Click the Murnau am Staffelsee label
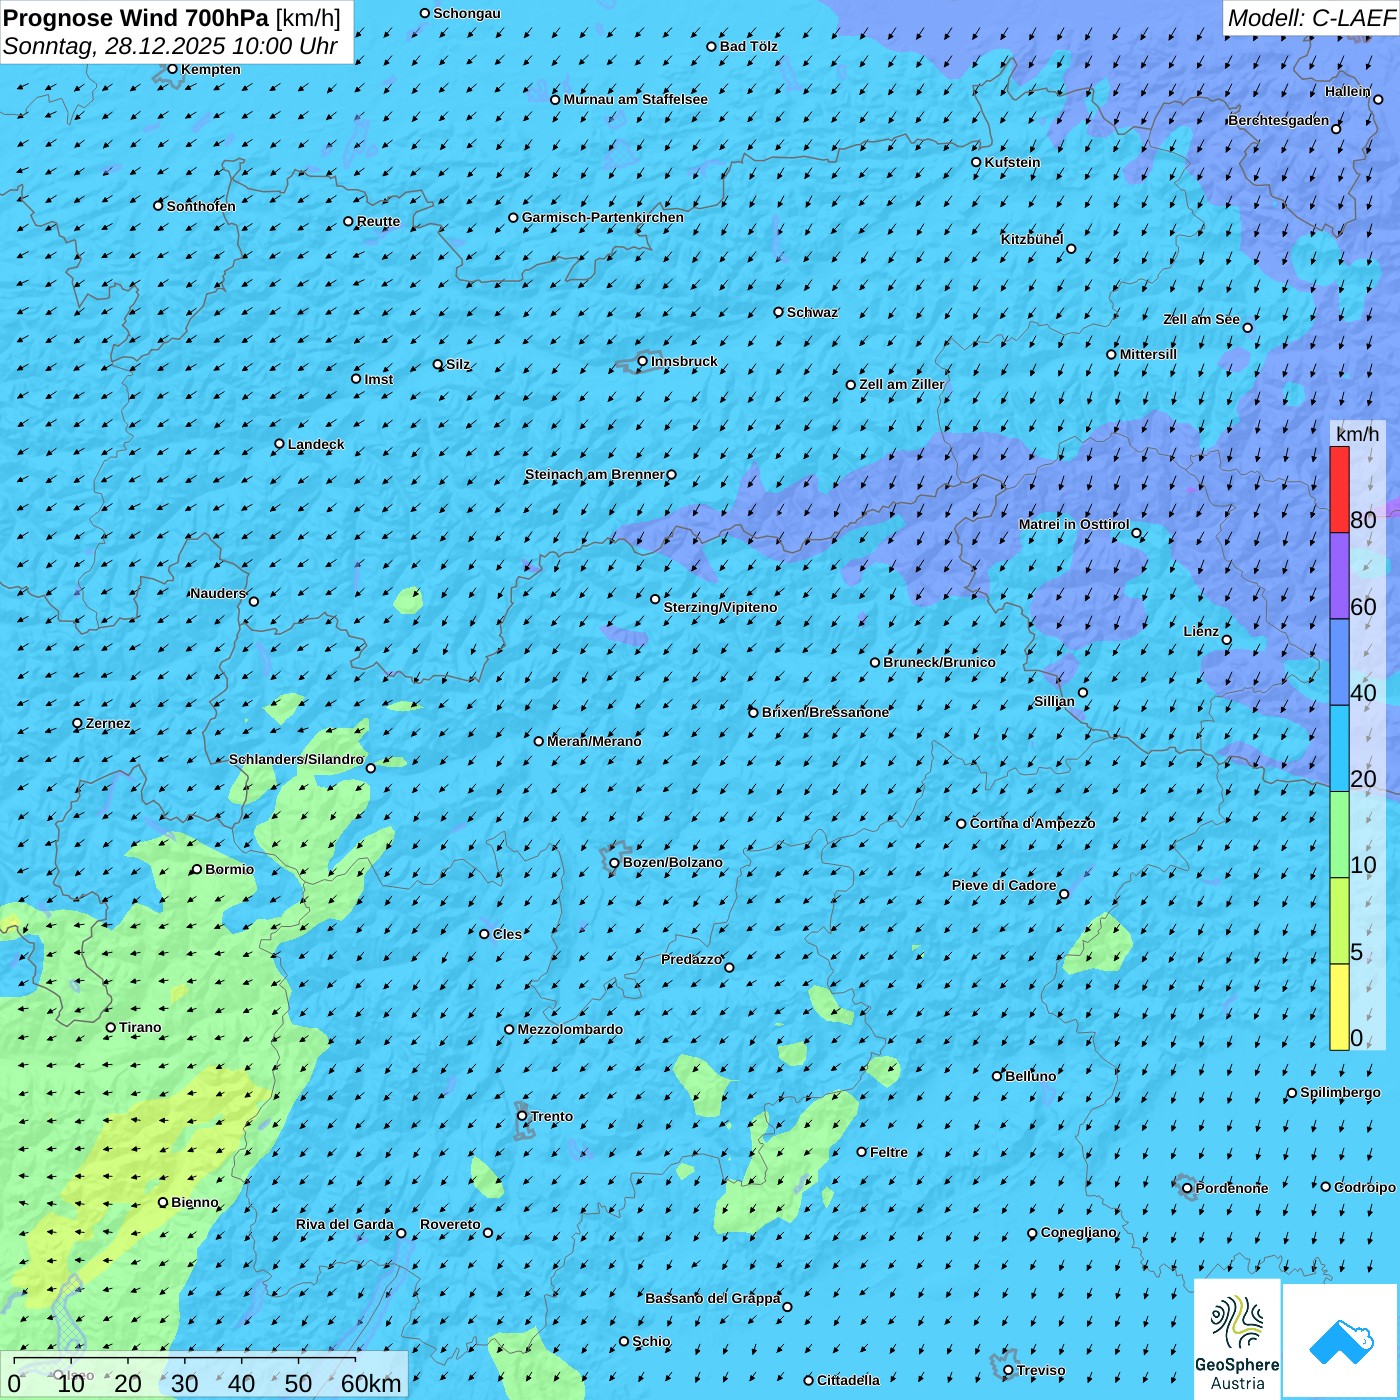This screenshot has width=1400, height=1400. click(x=635, y=99)
